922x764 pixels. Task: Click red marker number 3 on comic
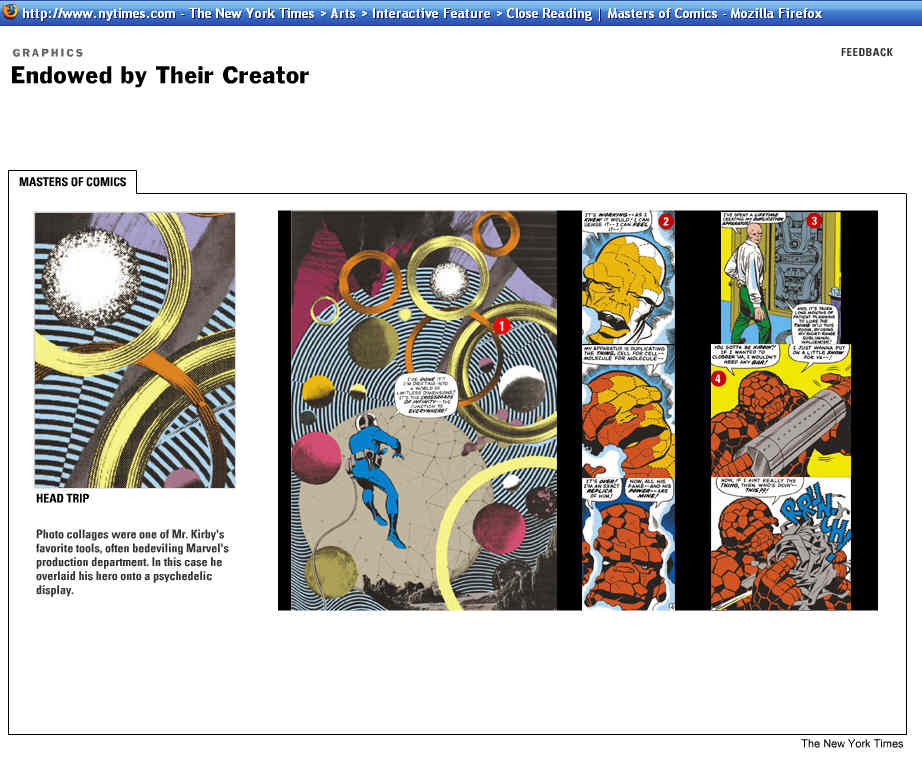814,221
